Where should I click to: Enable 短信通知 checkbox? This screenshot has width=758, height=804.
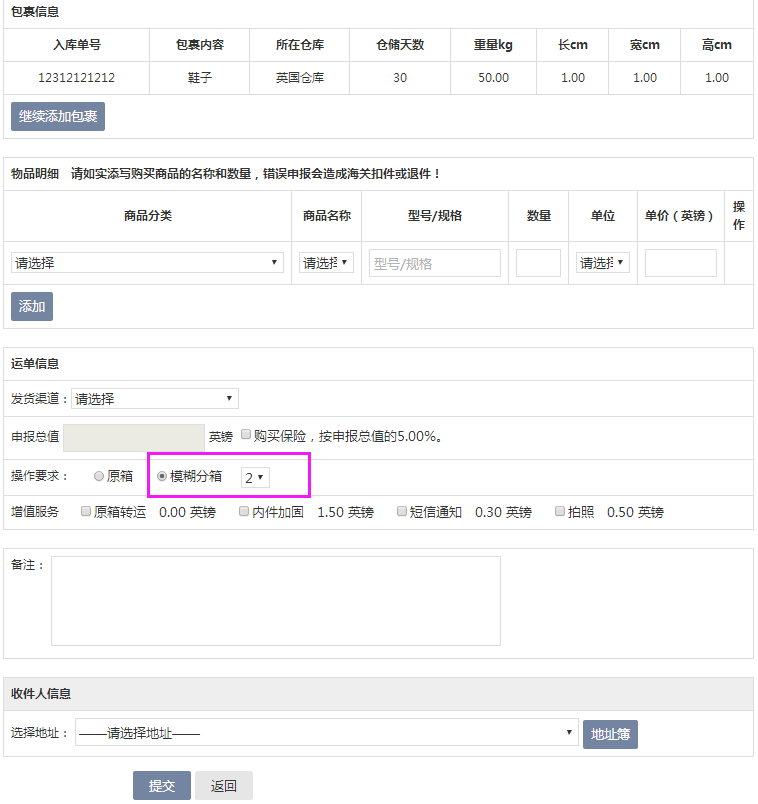[402, 511]
